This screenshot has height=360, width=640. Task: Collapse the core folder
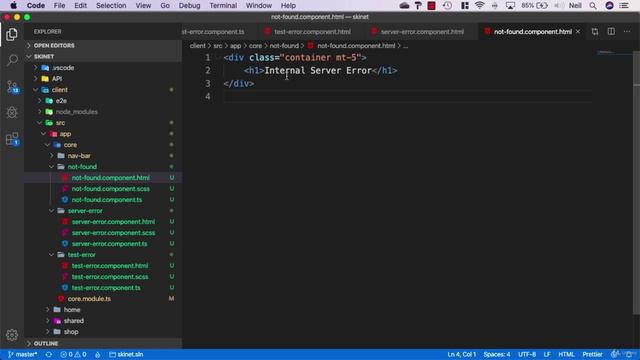click(x=103, y=145)
